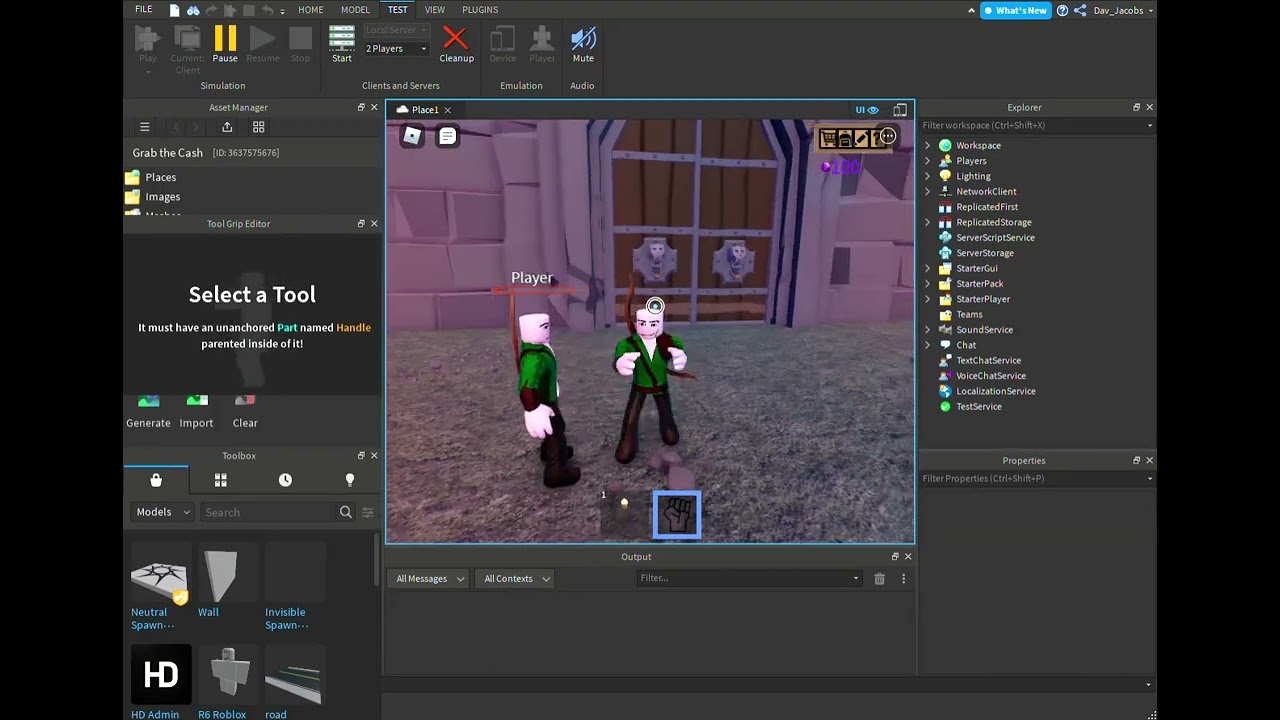The width and height of the screenshot is (1280, 720).
Task: Select the Neutral Spawn model thumbnail
Action: (x=159, y=573)
